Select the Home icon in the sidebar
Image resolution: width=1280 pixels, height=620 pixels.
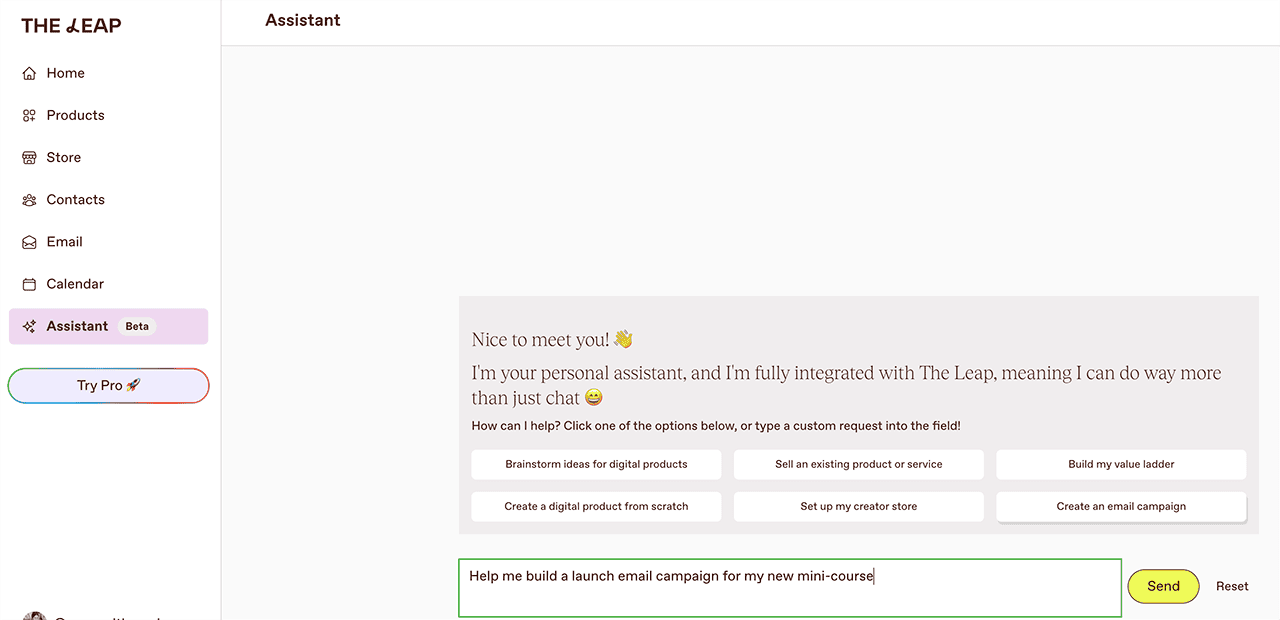point(29,72)
